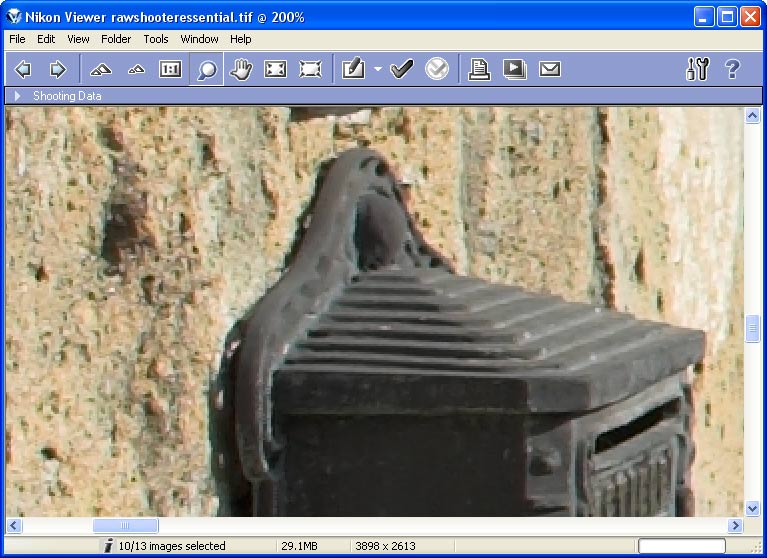Maximize the Nikon Viewer window
The image size is (767, 558).
pos(727,17)
